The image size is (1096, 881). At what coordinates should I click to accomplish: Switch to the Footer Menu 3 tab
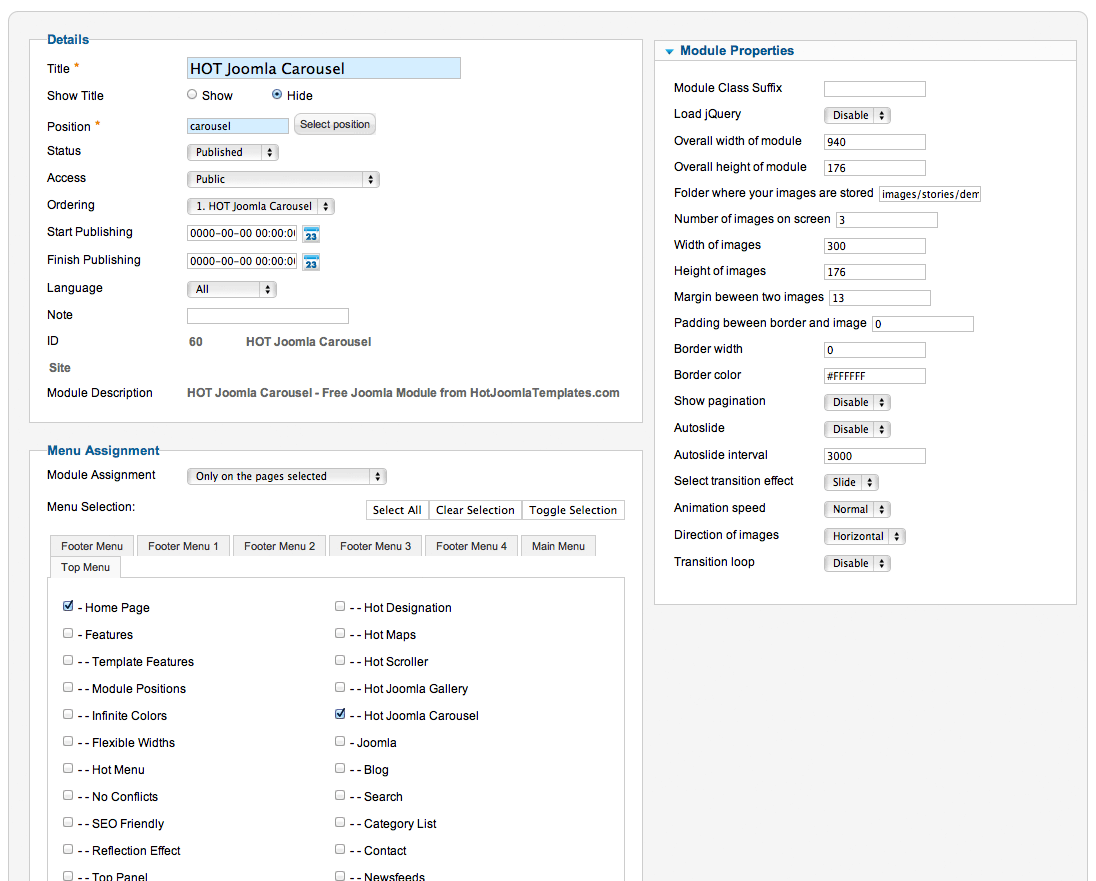pyautogui.click(x=375, y=546)
